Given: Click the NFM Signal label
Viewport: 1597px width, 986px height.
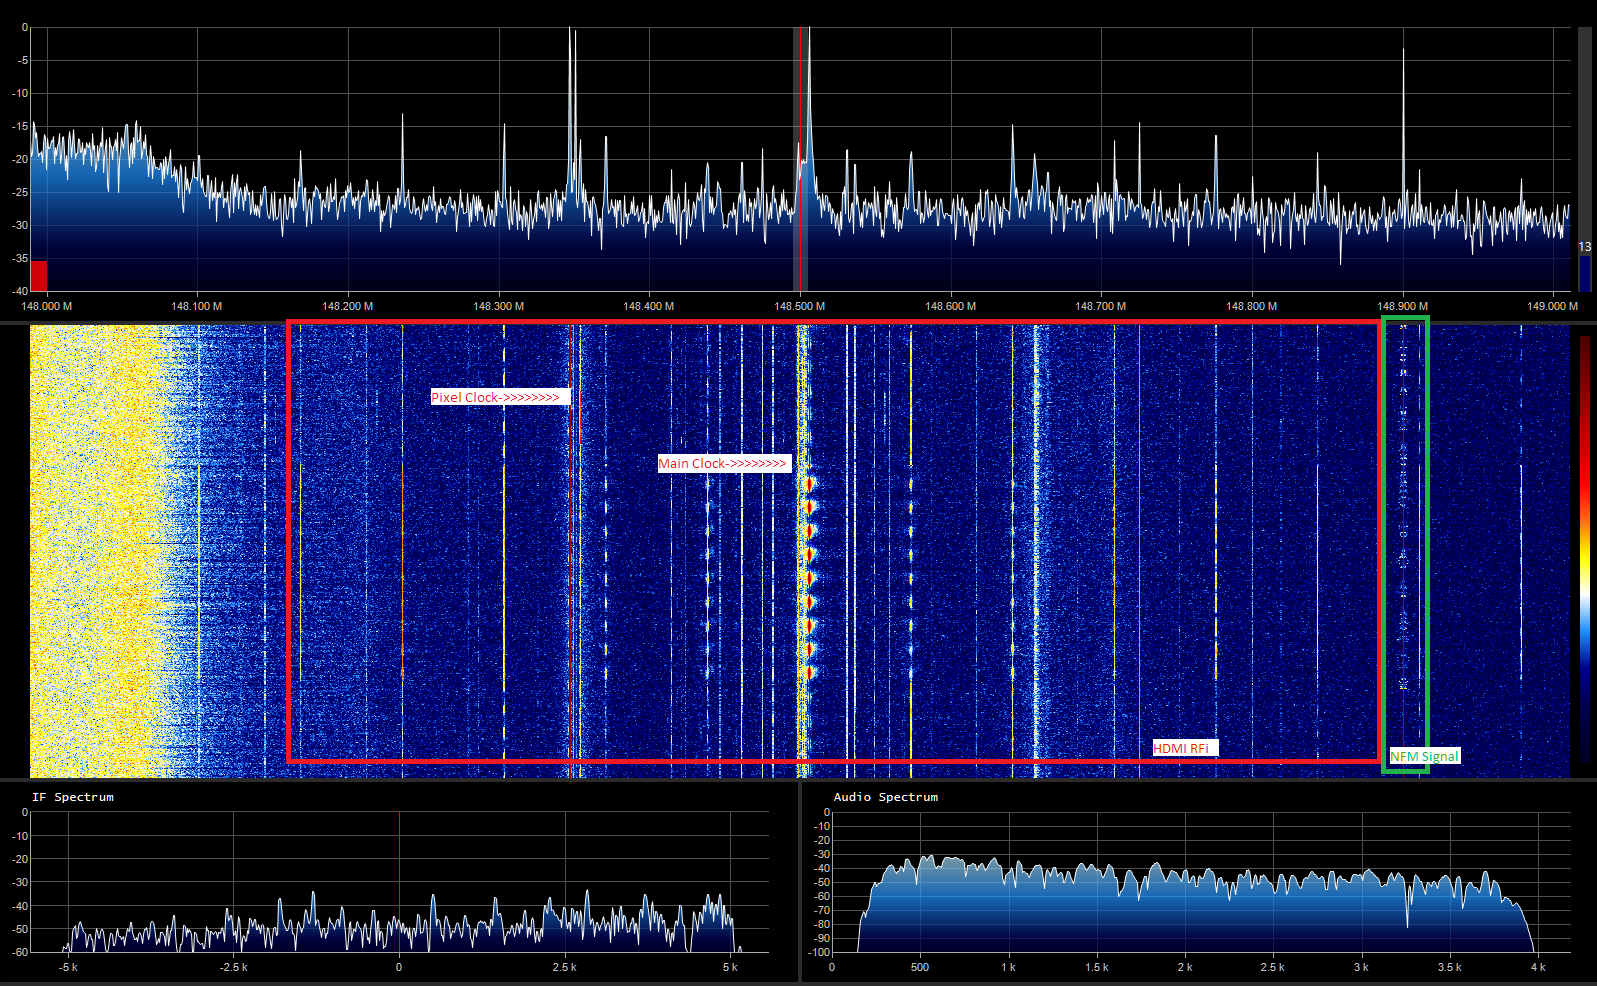Looking at the screenshot, I should [1425, 756].
